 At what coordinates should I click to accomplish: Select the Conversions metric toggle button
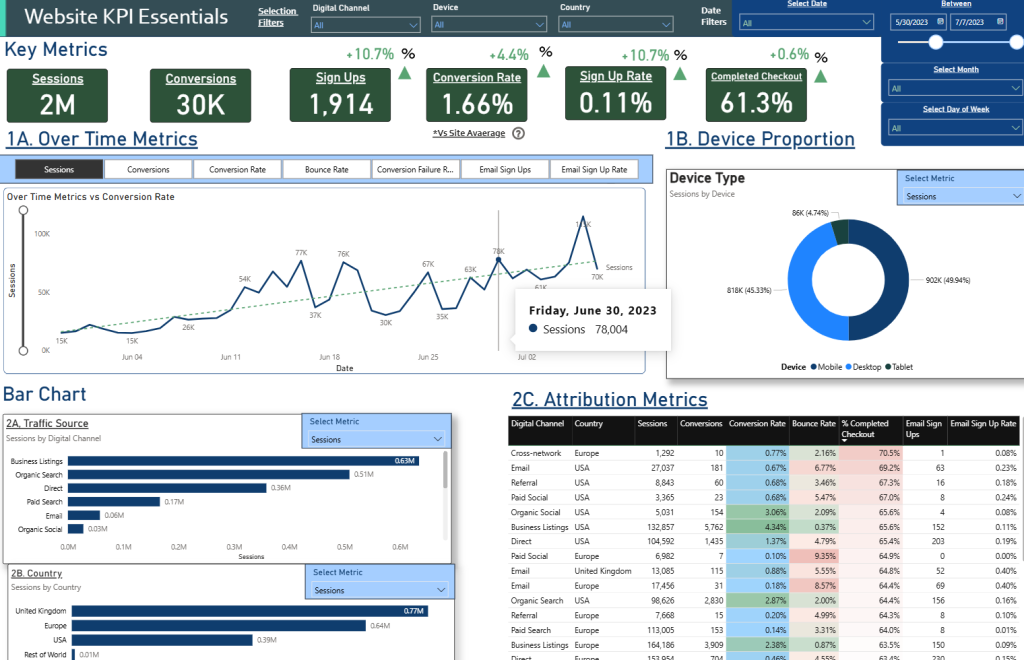pos(148,170)
